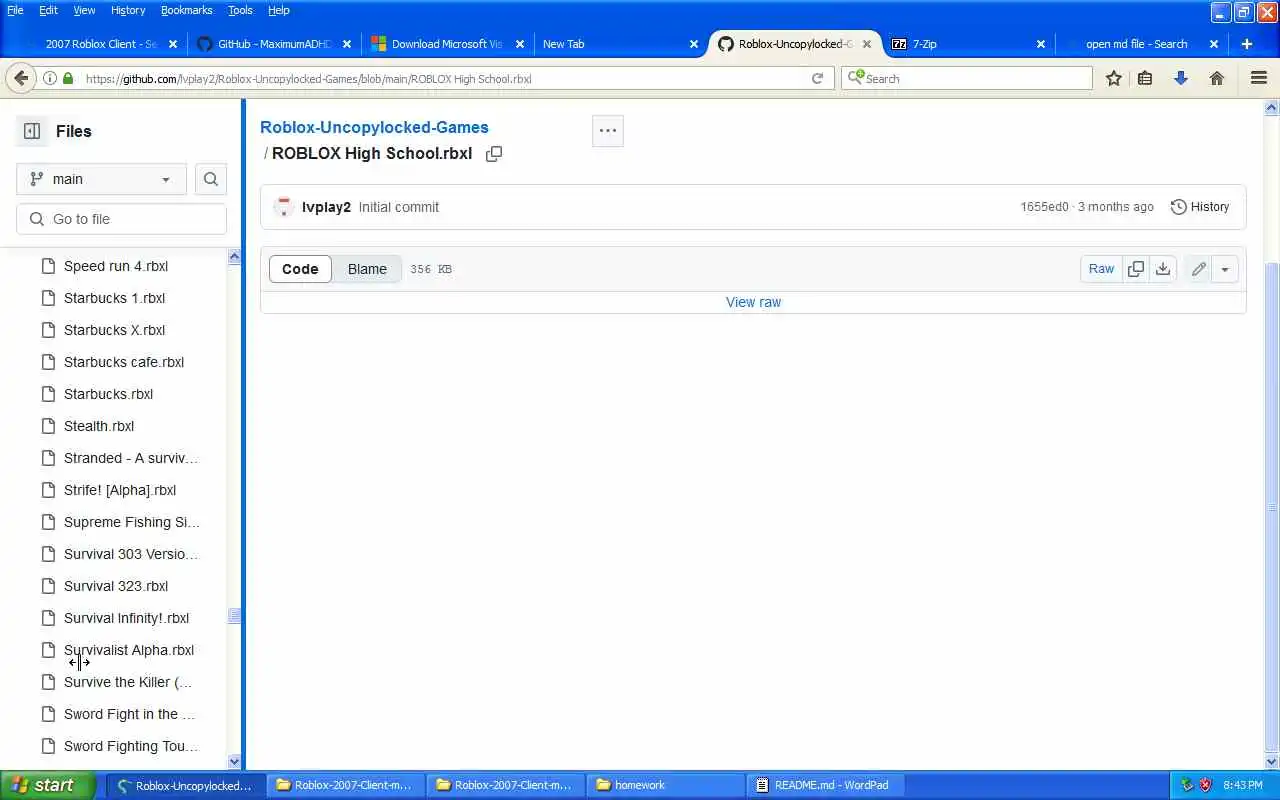Open commit 1655ed0 link
The image size is (1280, 800).
click(x=1044, y=207)
